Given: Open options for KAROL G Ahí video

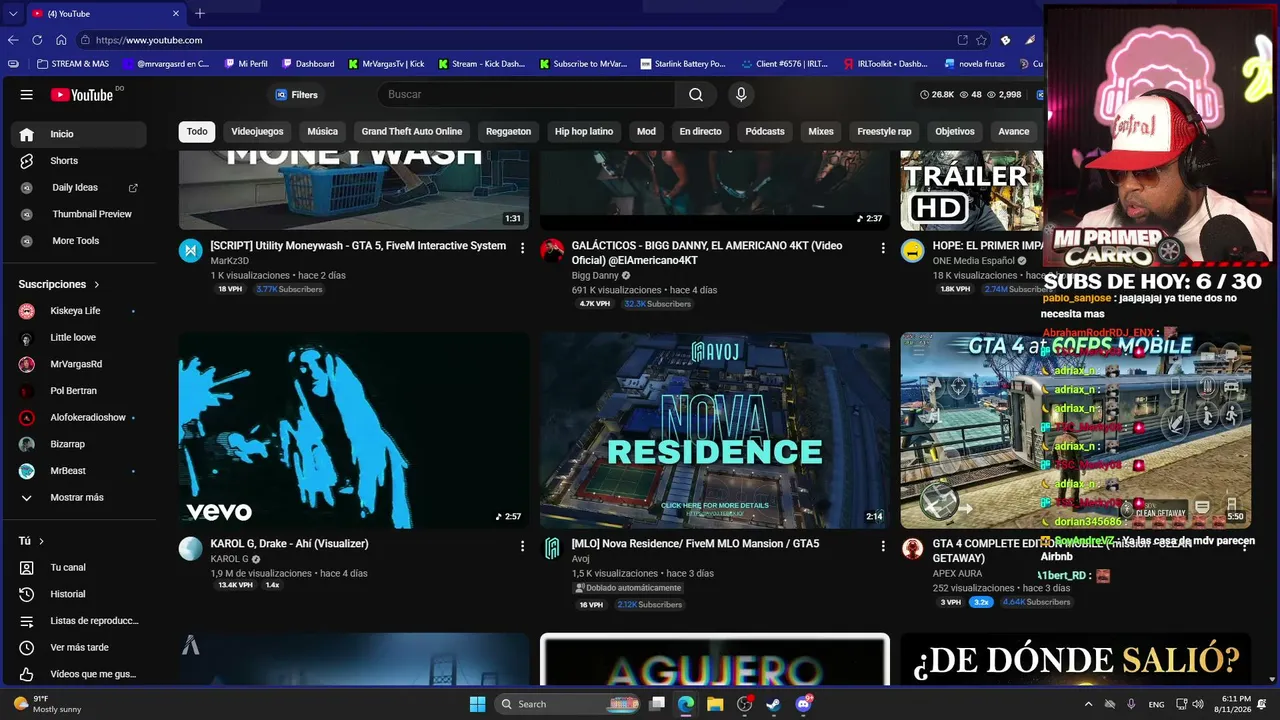Looking at the screenshot, I should [522, 546].
